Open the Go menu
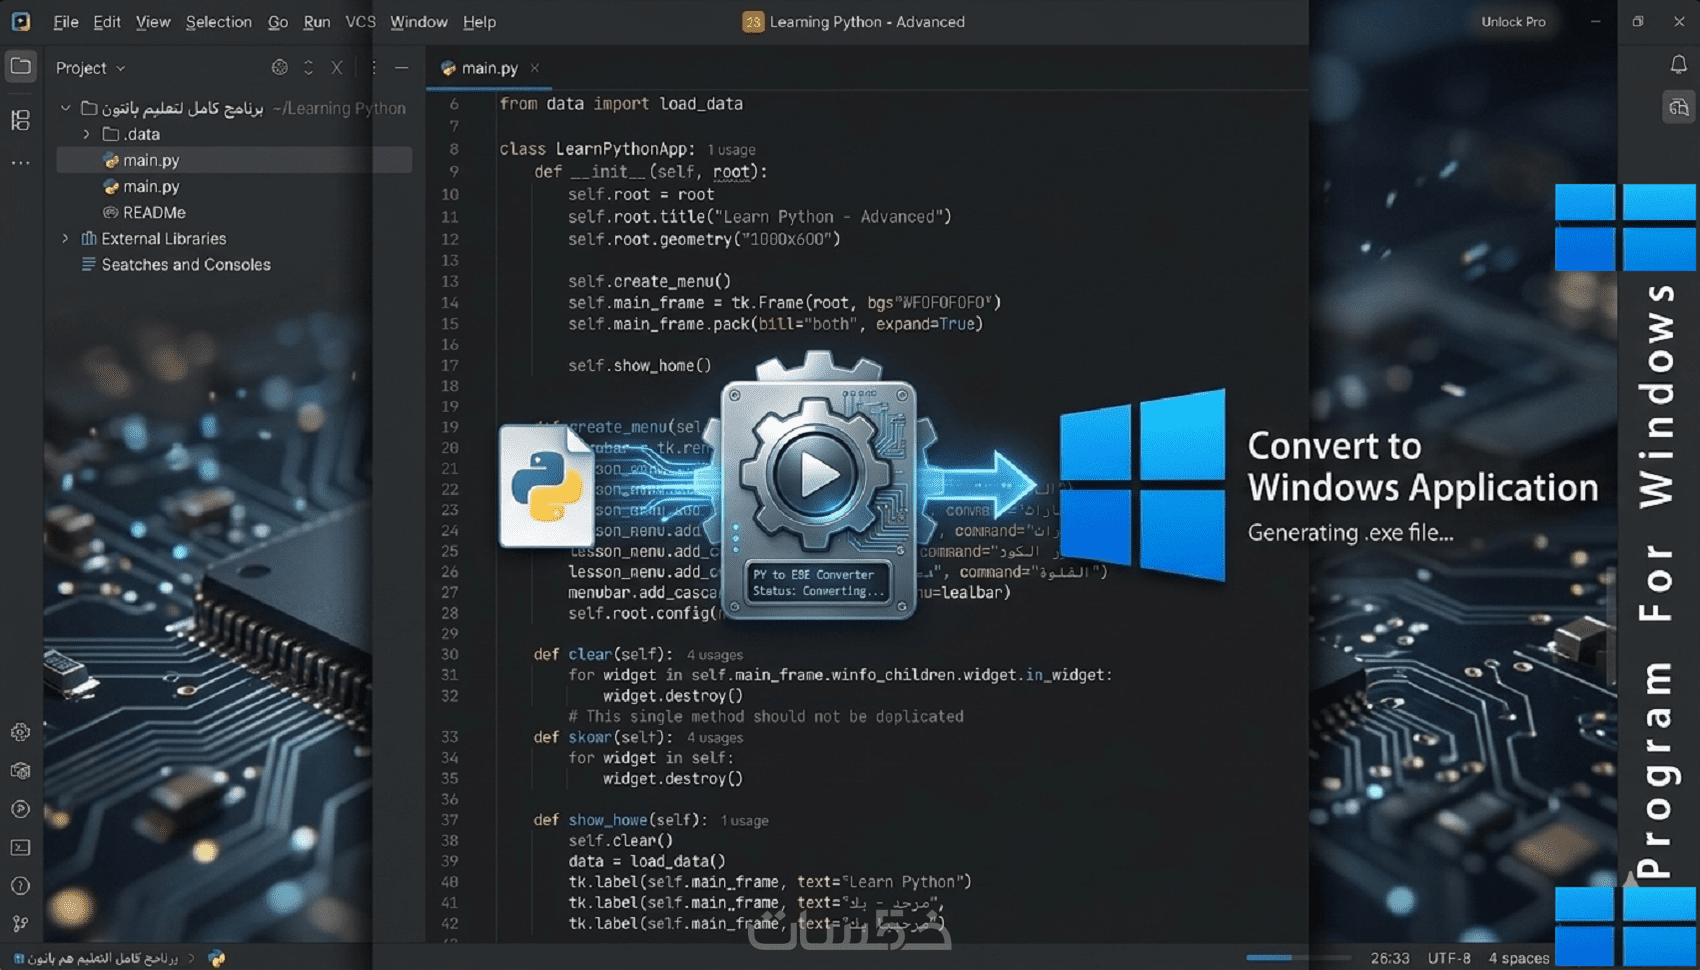This screenshot has width=1700, height=970. 278,22
